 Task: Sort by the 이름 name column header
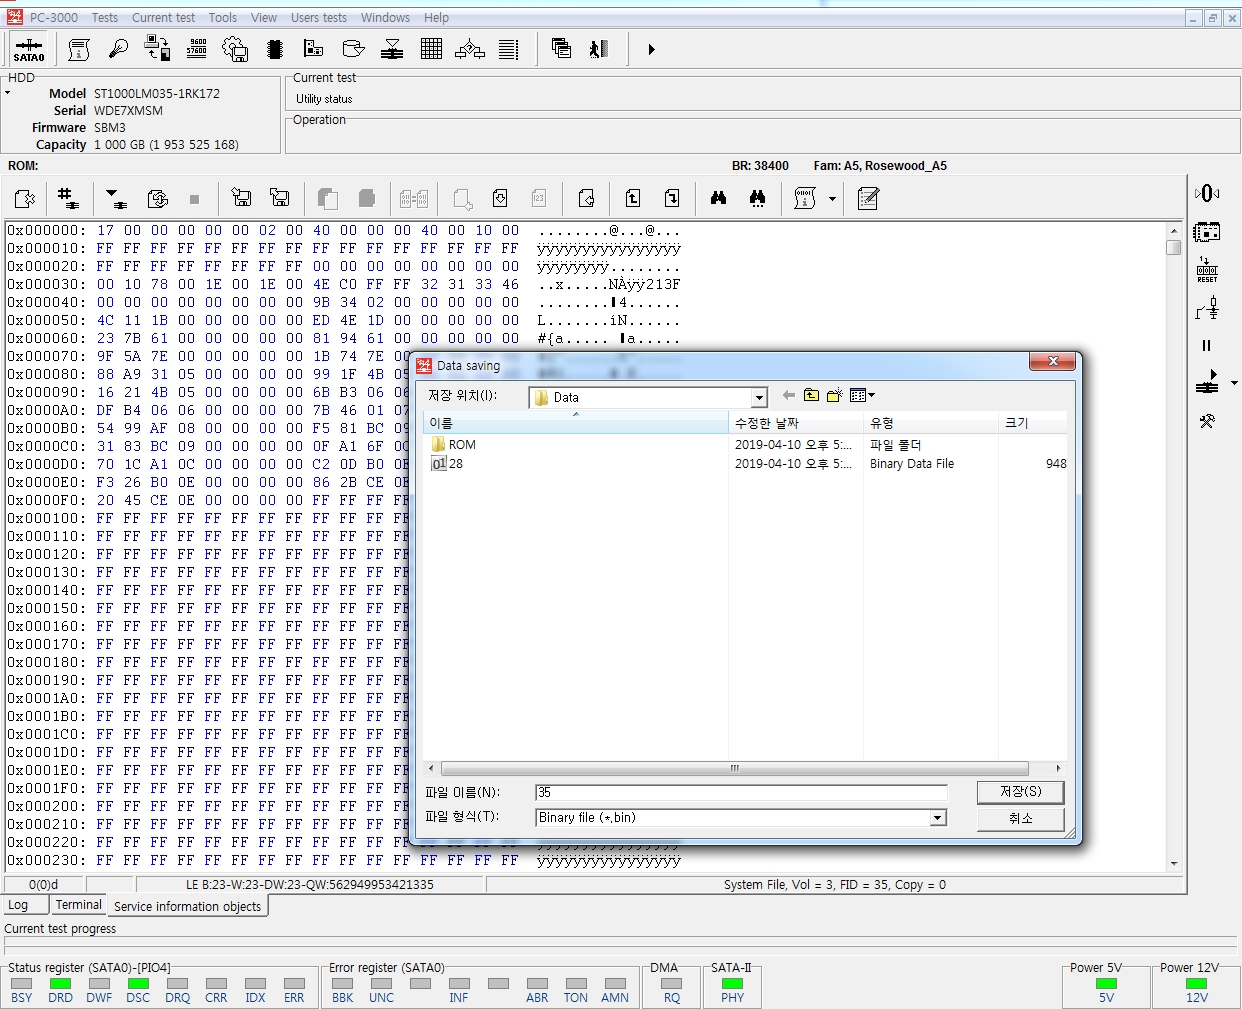pyautogui.click(x=576, y=423)
